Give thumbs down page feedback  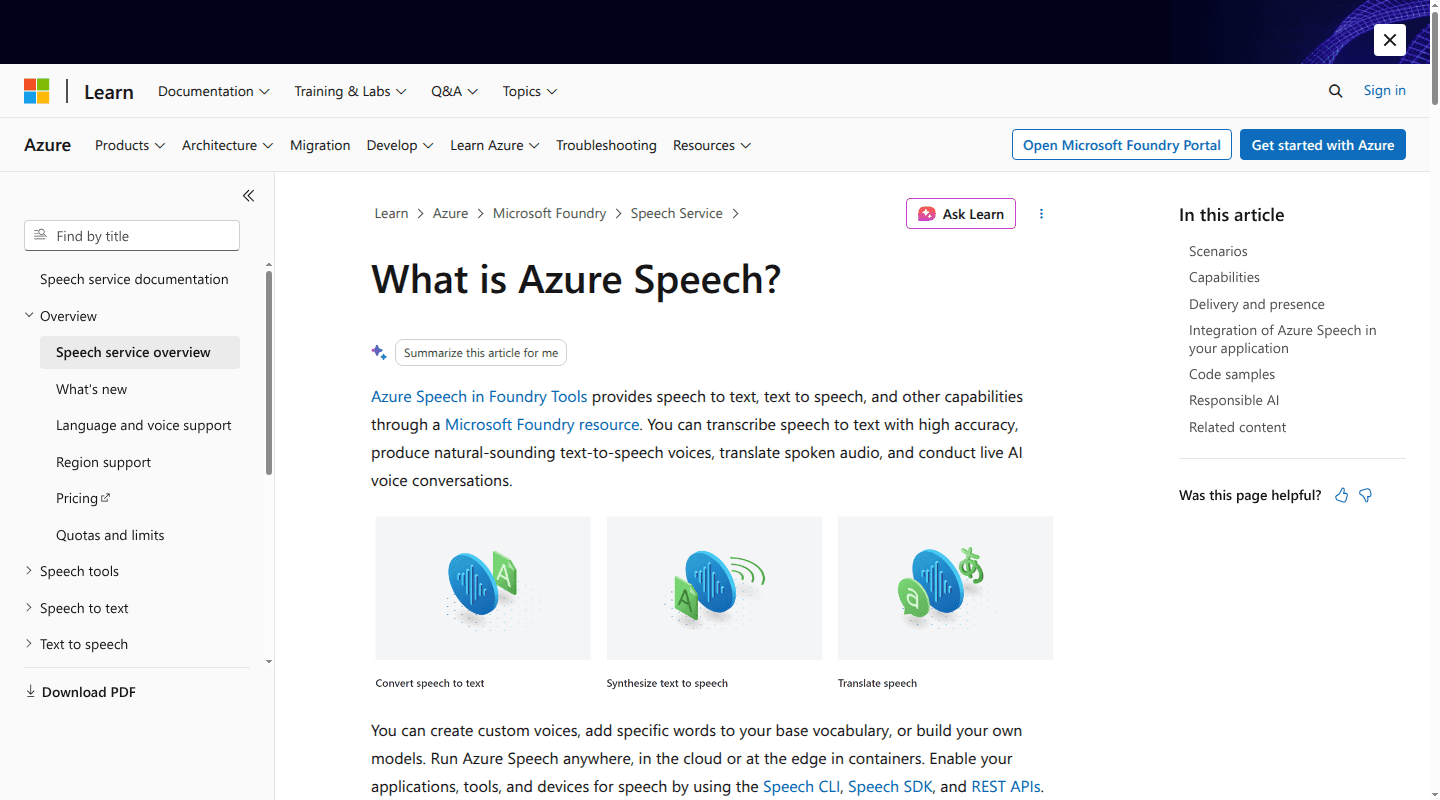pyautogui.click(x=1366, y=495)
